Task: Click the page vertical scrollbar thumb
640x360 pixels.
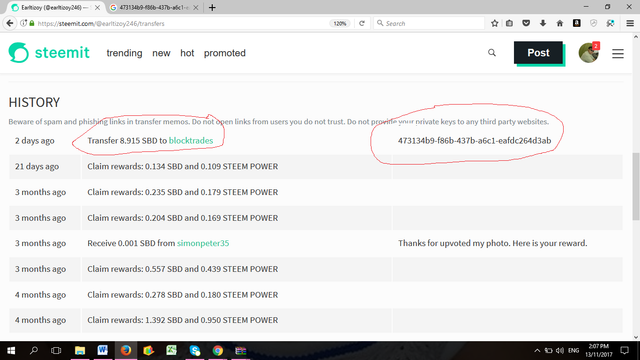Action: click(x=636, y=187)
